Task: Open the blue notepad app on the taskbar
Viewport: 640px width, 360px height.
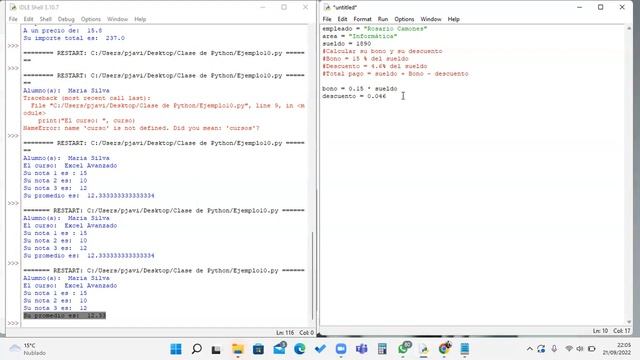Action: [x=465, y=349]
